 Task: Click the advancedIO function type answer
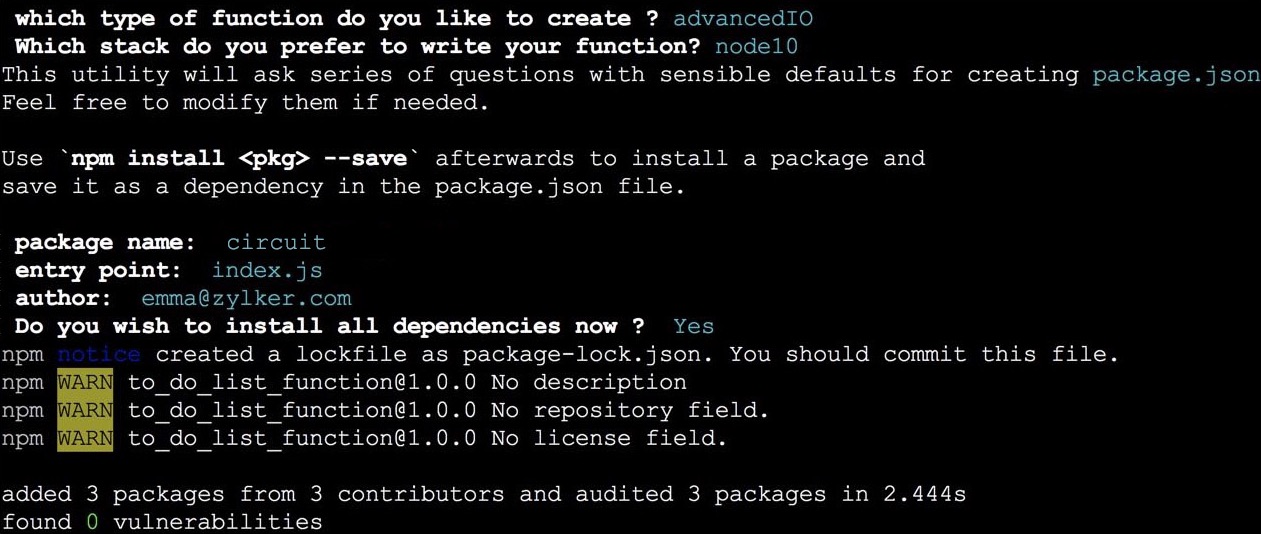743,18
